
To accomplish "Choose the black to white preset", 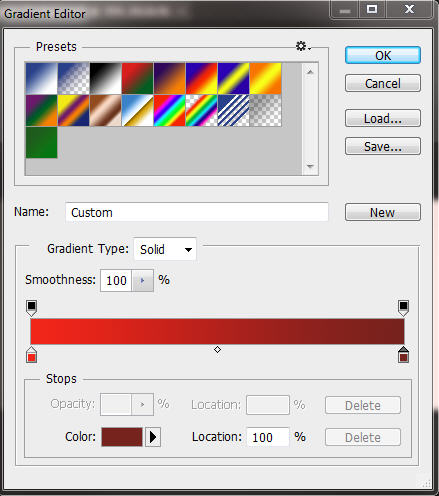I will tap(106, 78).
